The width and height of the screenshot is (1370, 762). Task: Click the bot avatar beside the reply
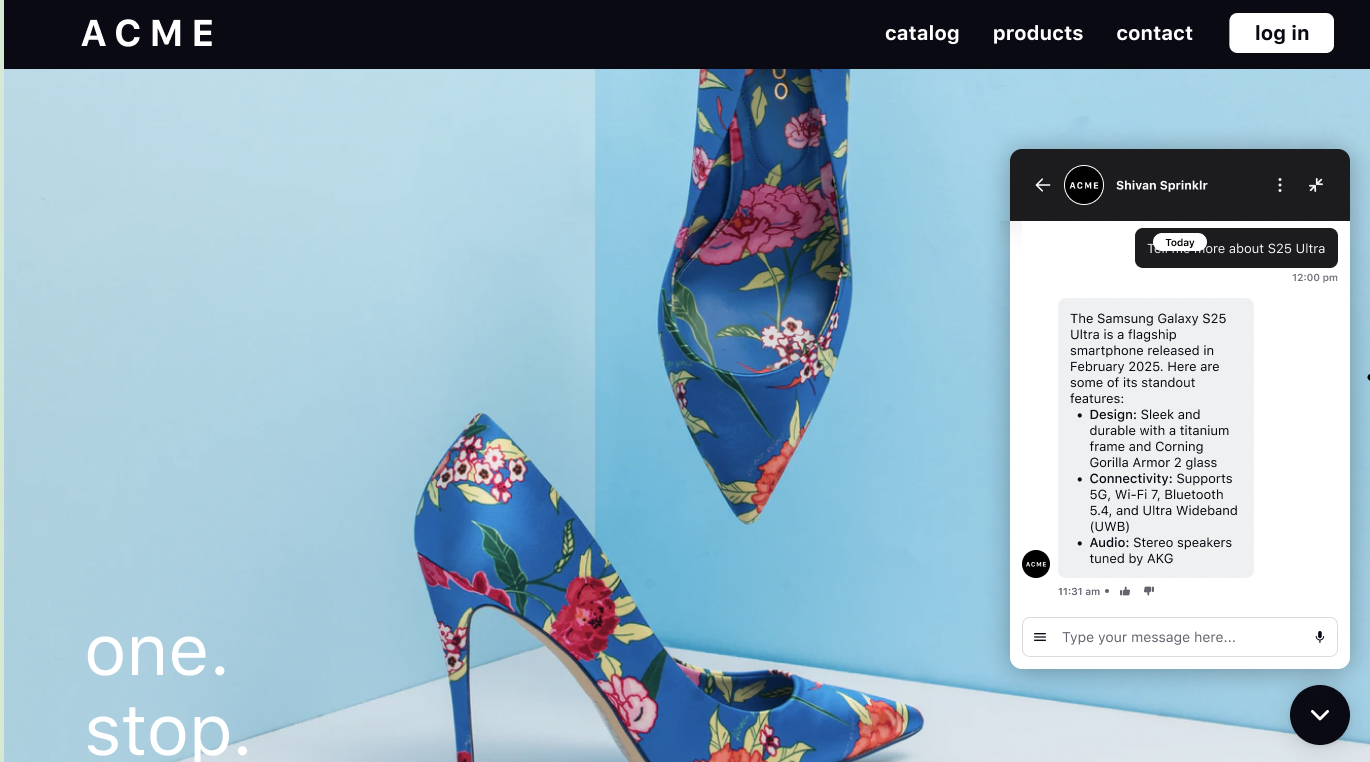pos(1036,564)
